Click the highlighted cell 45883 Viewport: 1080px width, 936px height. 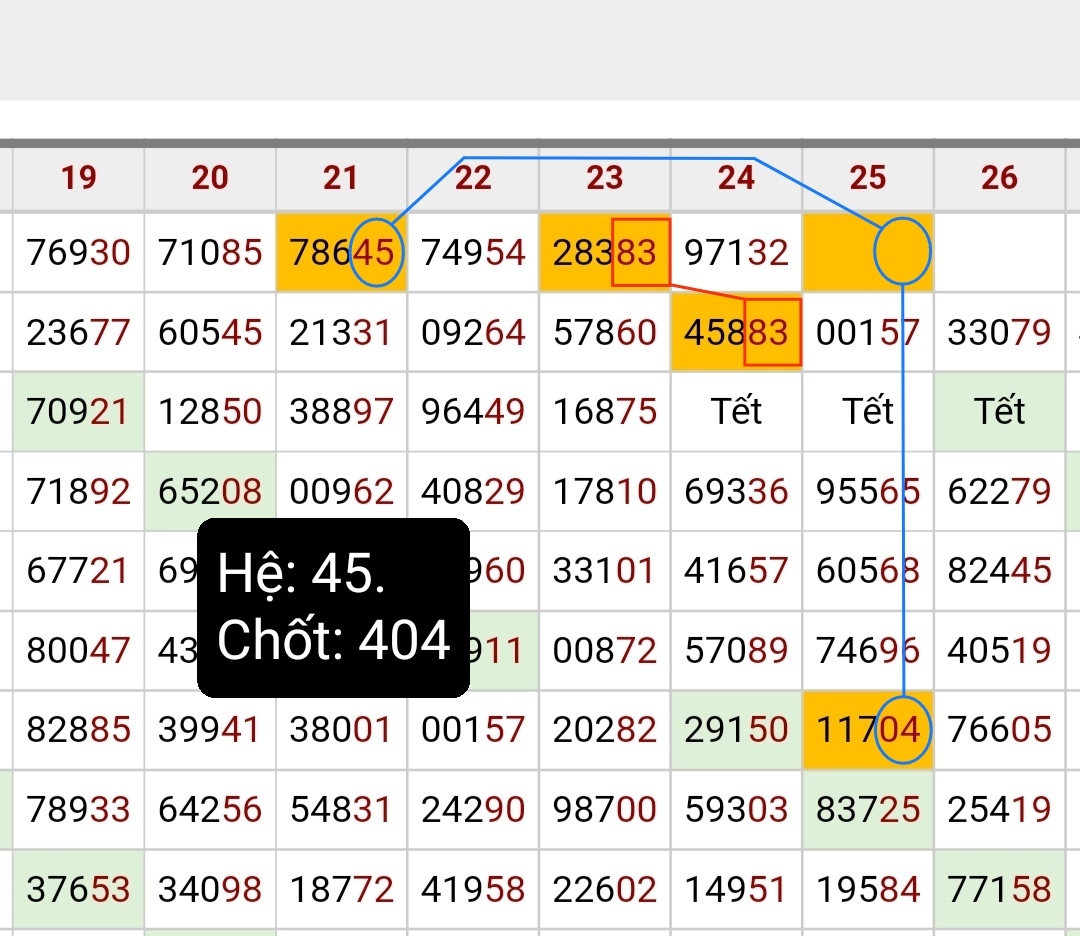736,332
